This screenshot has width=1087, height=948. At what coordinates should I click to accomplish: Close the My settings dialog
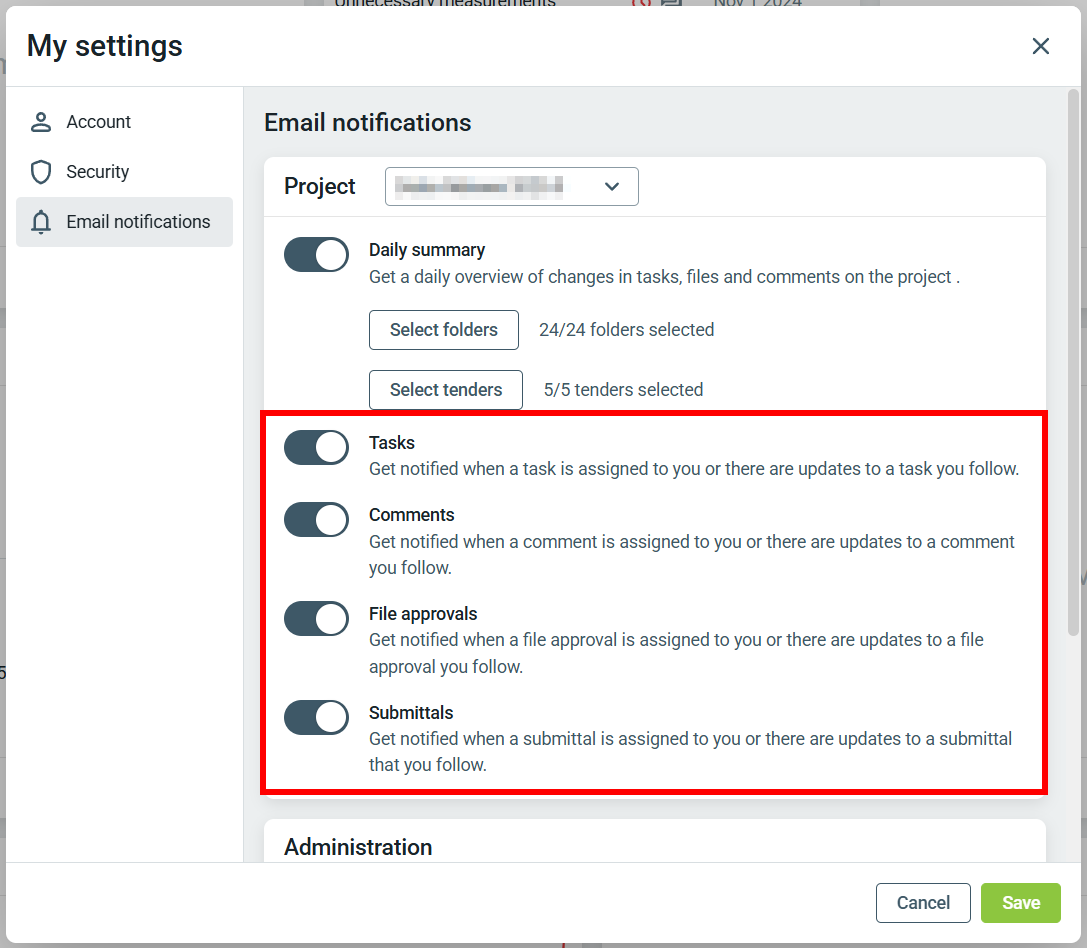(x=1041, y=46)
